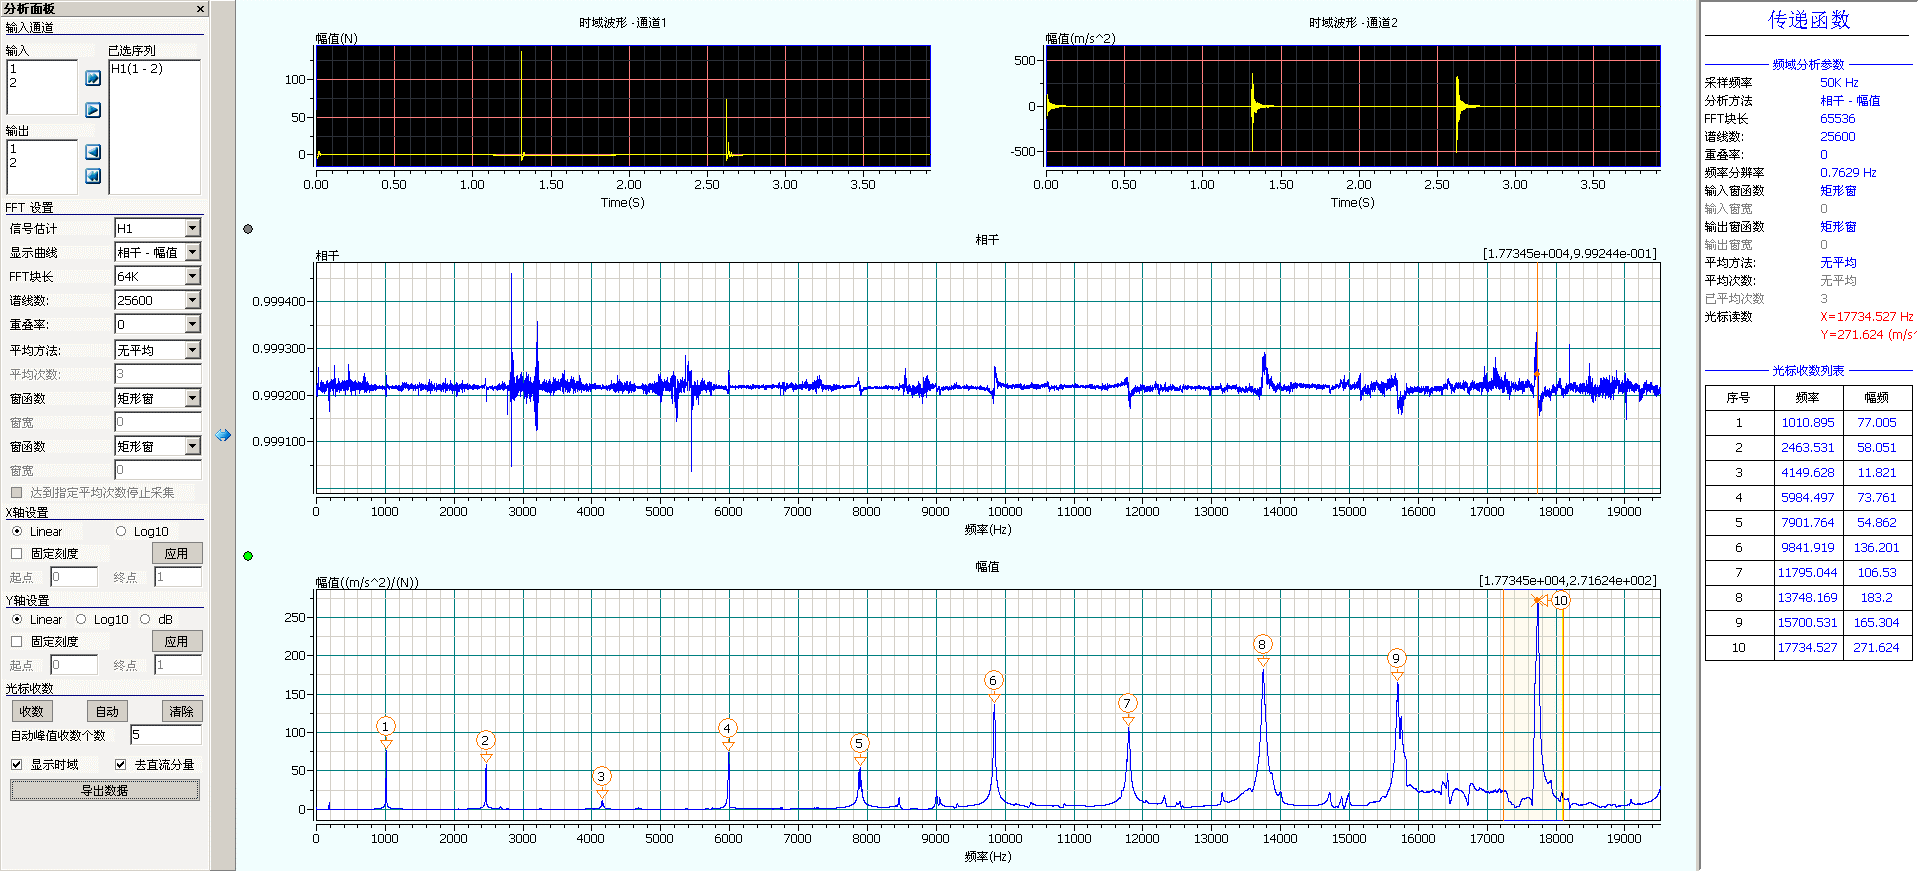Select Log10 for the X-axis scale
The image size is (1919, 871).
122,532
